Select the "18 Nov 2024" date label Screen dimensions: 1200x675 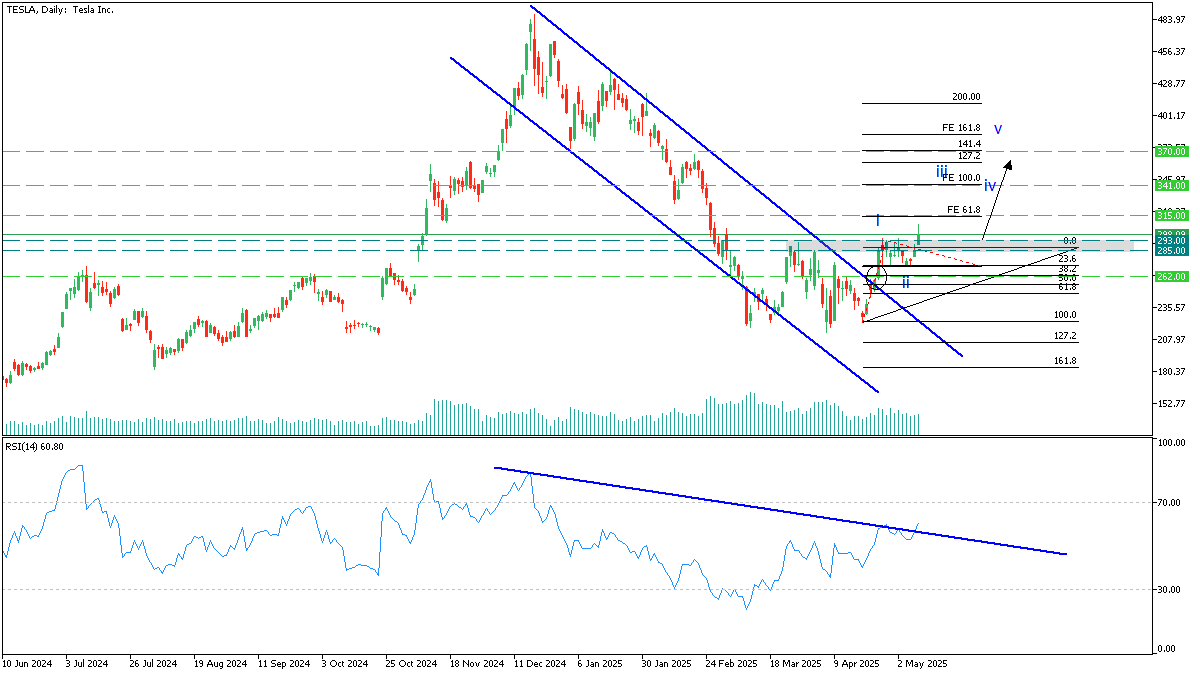pyautogui.click(x=477, y=663)
